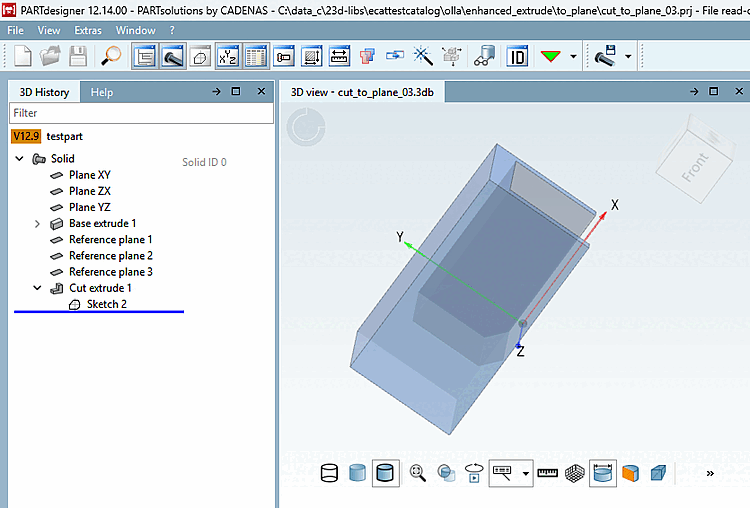The image size is (750, 508).
Task: Click the green triangle test icon
Action: [x=551, y=56]
